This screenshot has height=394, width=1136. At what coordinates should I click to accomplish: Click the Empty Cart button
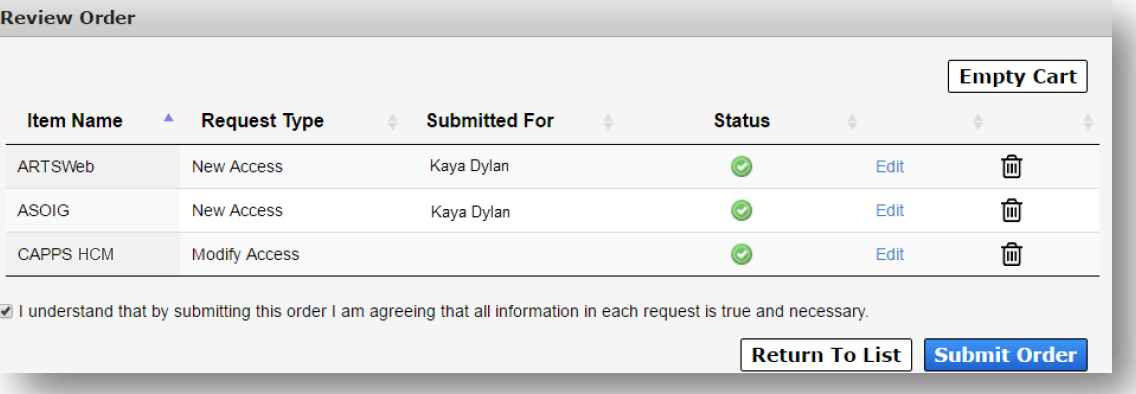point(1018,77)
